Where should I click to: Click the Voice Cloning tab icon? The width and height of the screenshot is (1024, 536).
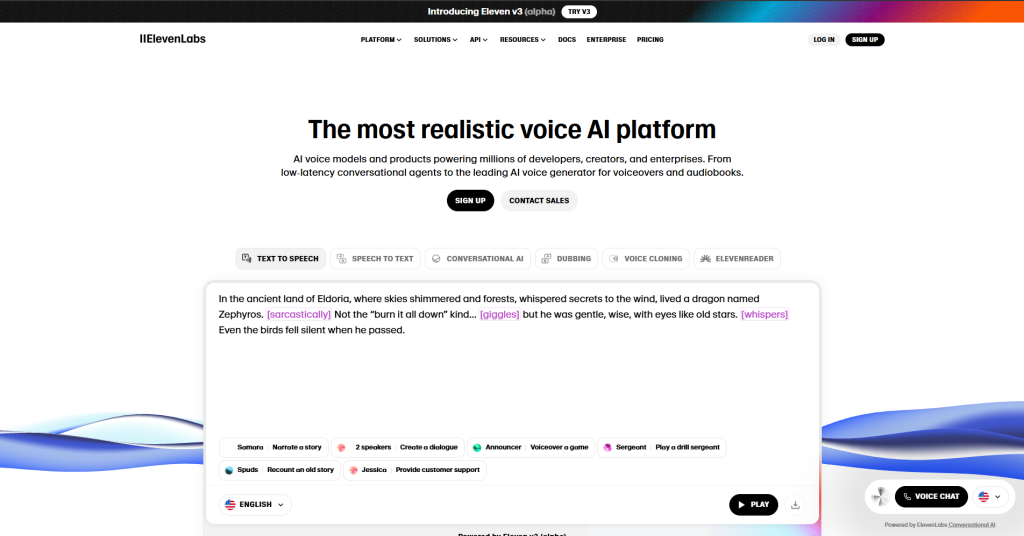(614, 259)
